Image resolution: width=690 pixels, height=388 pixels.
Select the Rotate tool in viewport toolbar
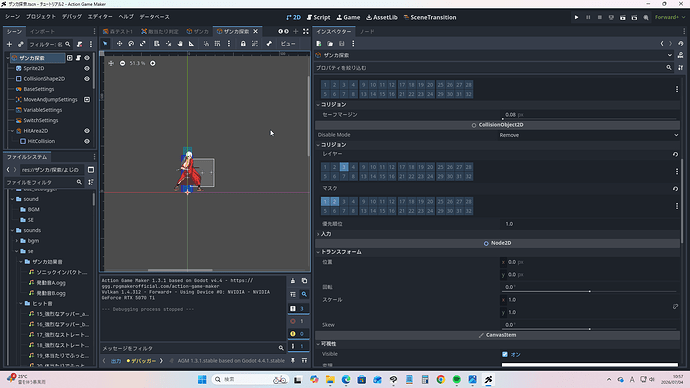coord(131,44)
